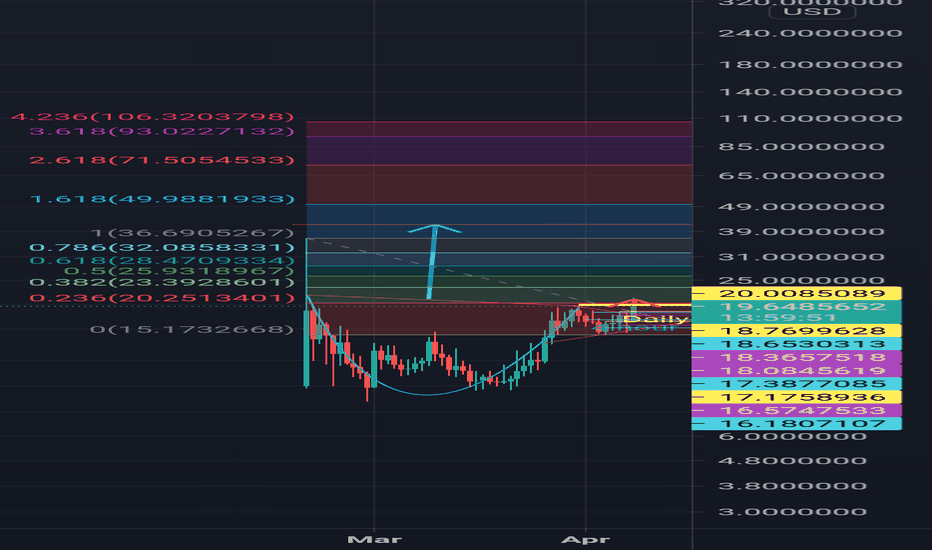932x550 pixels.
Task: Select the cyan 18.6530313 price tag
Action: (796, 344)
